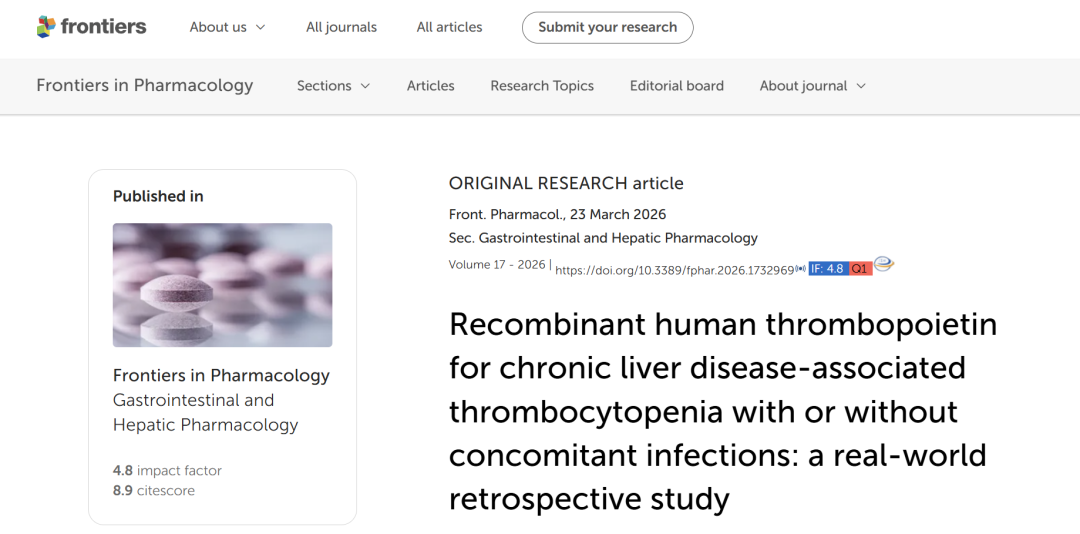Open the Editorial board page
Image resolution: width=1080 pixels, height=534 pixels.
[x=676, y=86]
